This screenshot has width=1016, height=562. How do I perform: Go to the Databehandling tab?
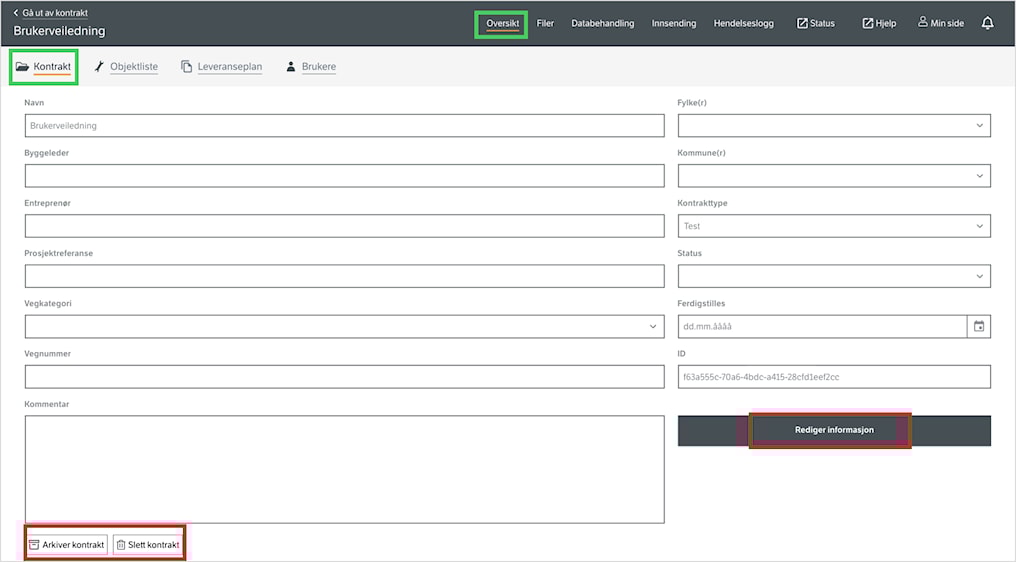[x=602, y=23]
